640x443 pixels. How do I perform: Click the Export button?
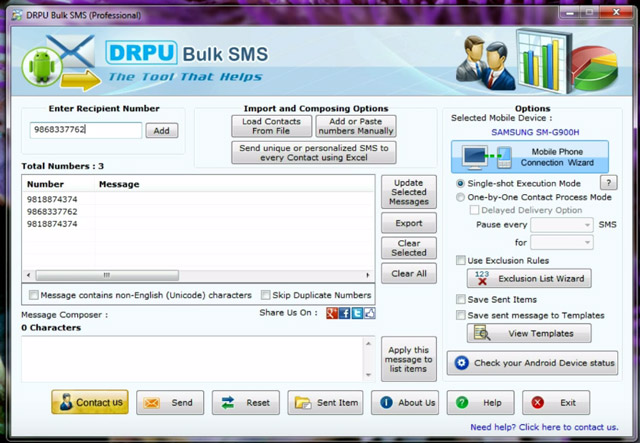click(409, 223)
